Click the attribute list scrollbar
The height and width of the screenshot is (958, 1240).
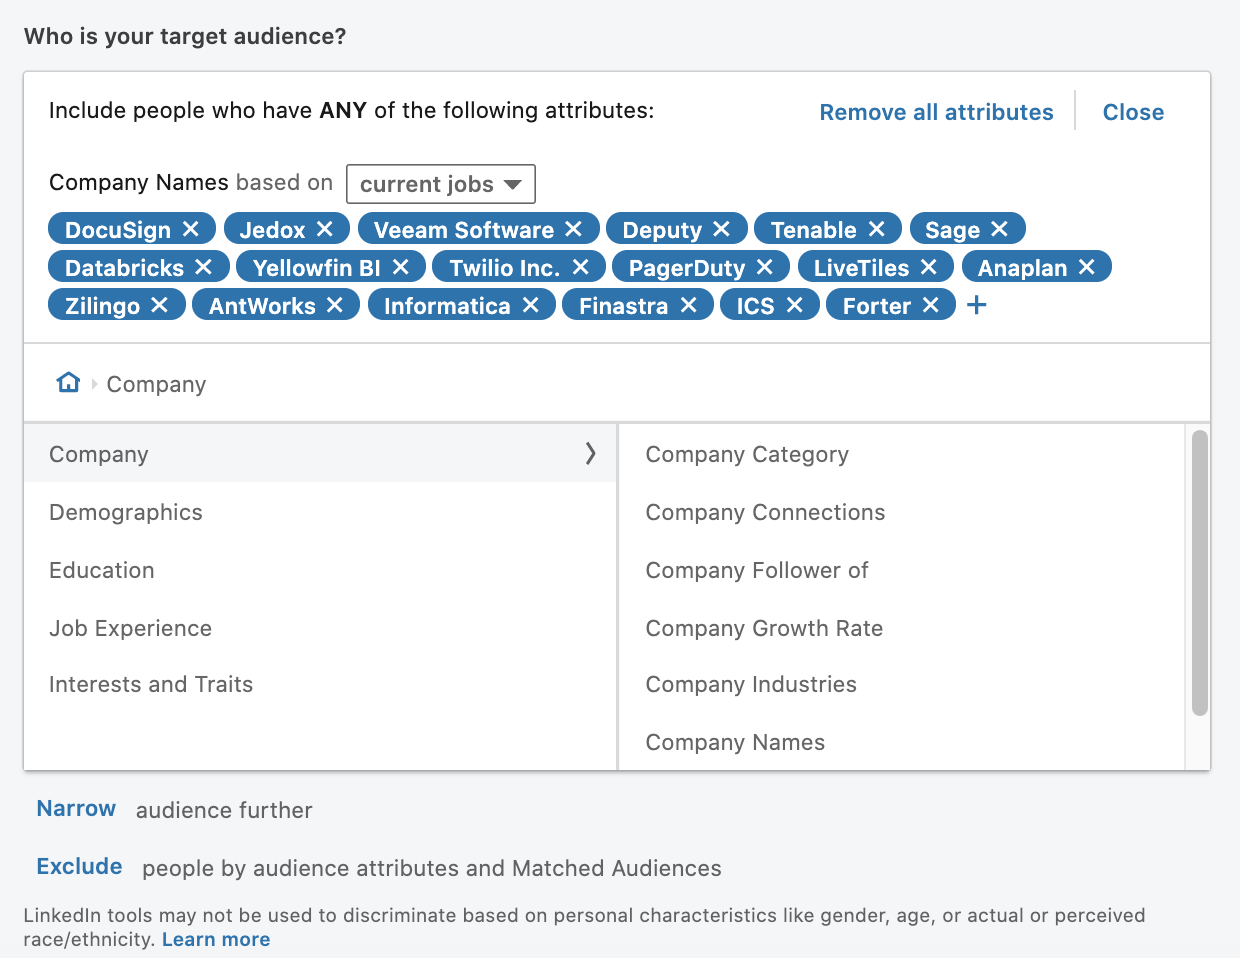coord(1200,573)
